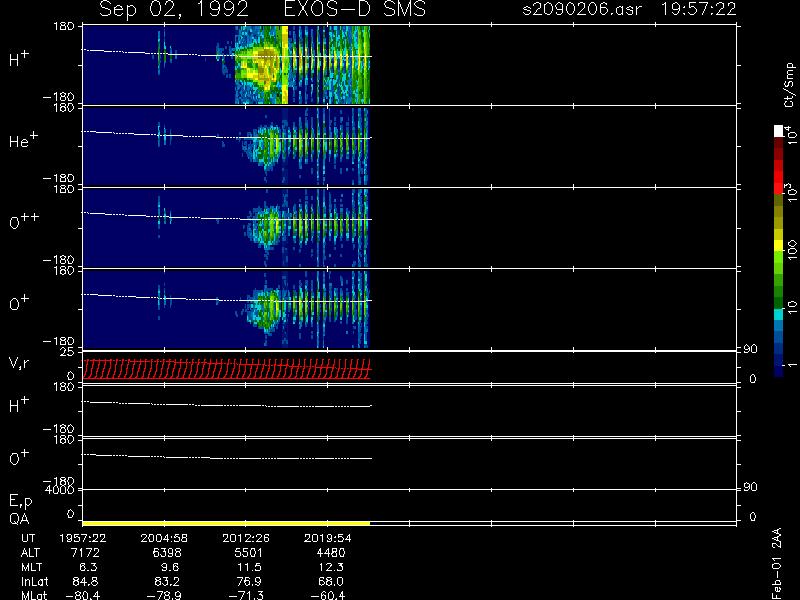800x600 pixels.
Task: Click the InLat value '68.0'
Action: (x=331, y=581)
